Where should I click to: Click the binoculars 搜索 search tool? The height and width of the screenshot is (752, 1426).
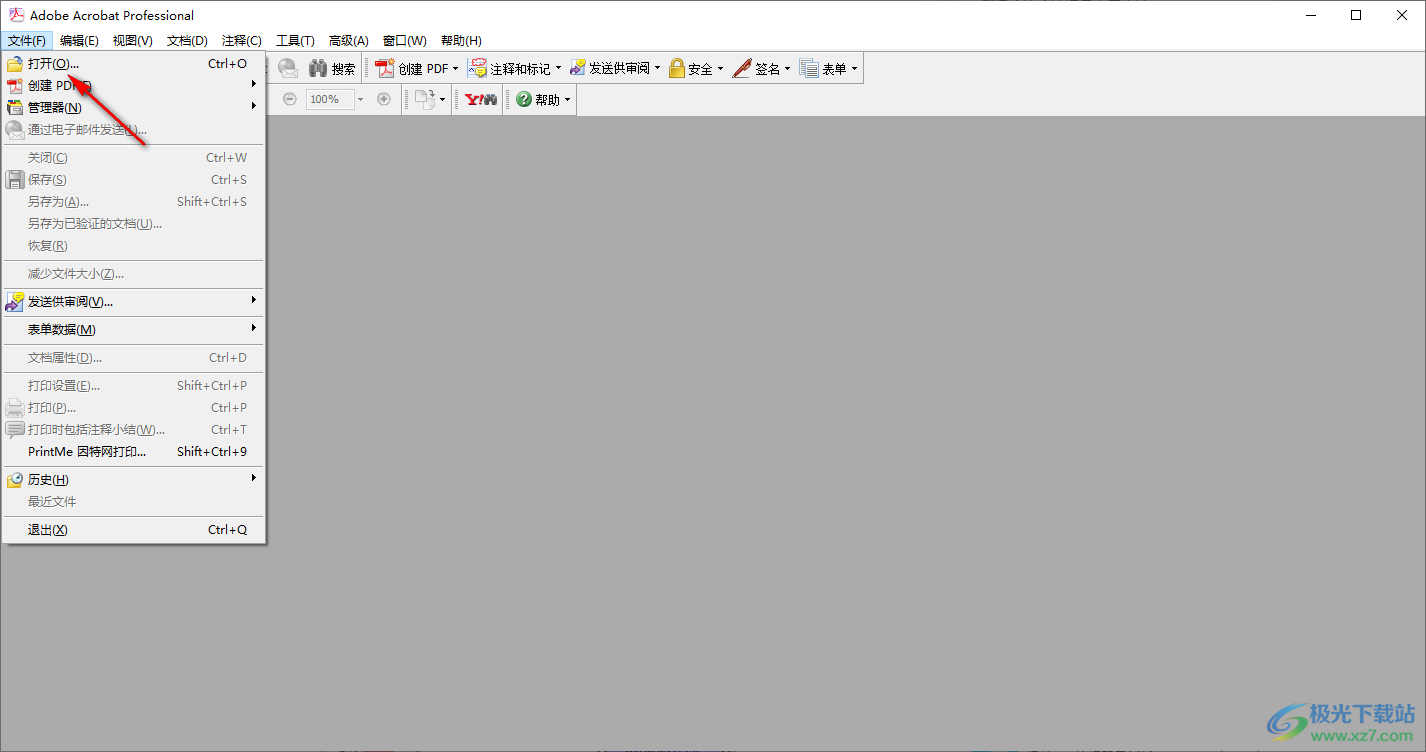(332, 68)
